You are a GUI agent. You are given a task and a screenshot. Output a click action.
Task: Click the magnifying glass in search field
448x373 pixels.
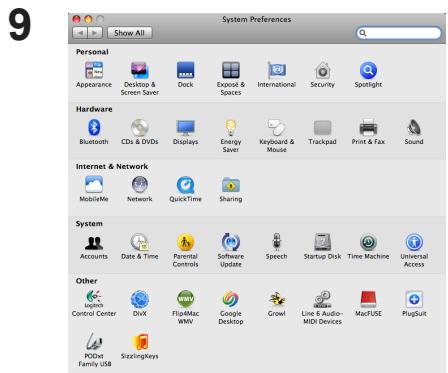pyautogui.click(x=363, y=33)
